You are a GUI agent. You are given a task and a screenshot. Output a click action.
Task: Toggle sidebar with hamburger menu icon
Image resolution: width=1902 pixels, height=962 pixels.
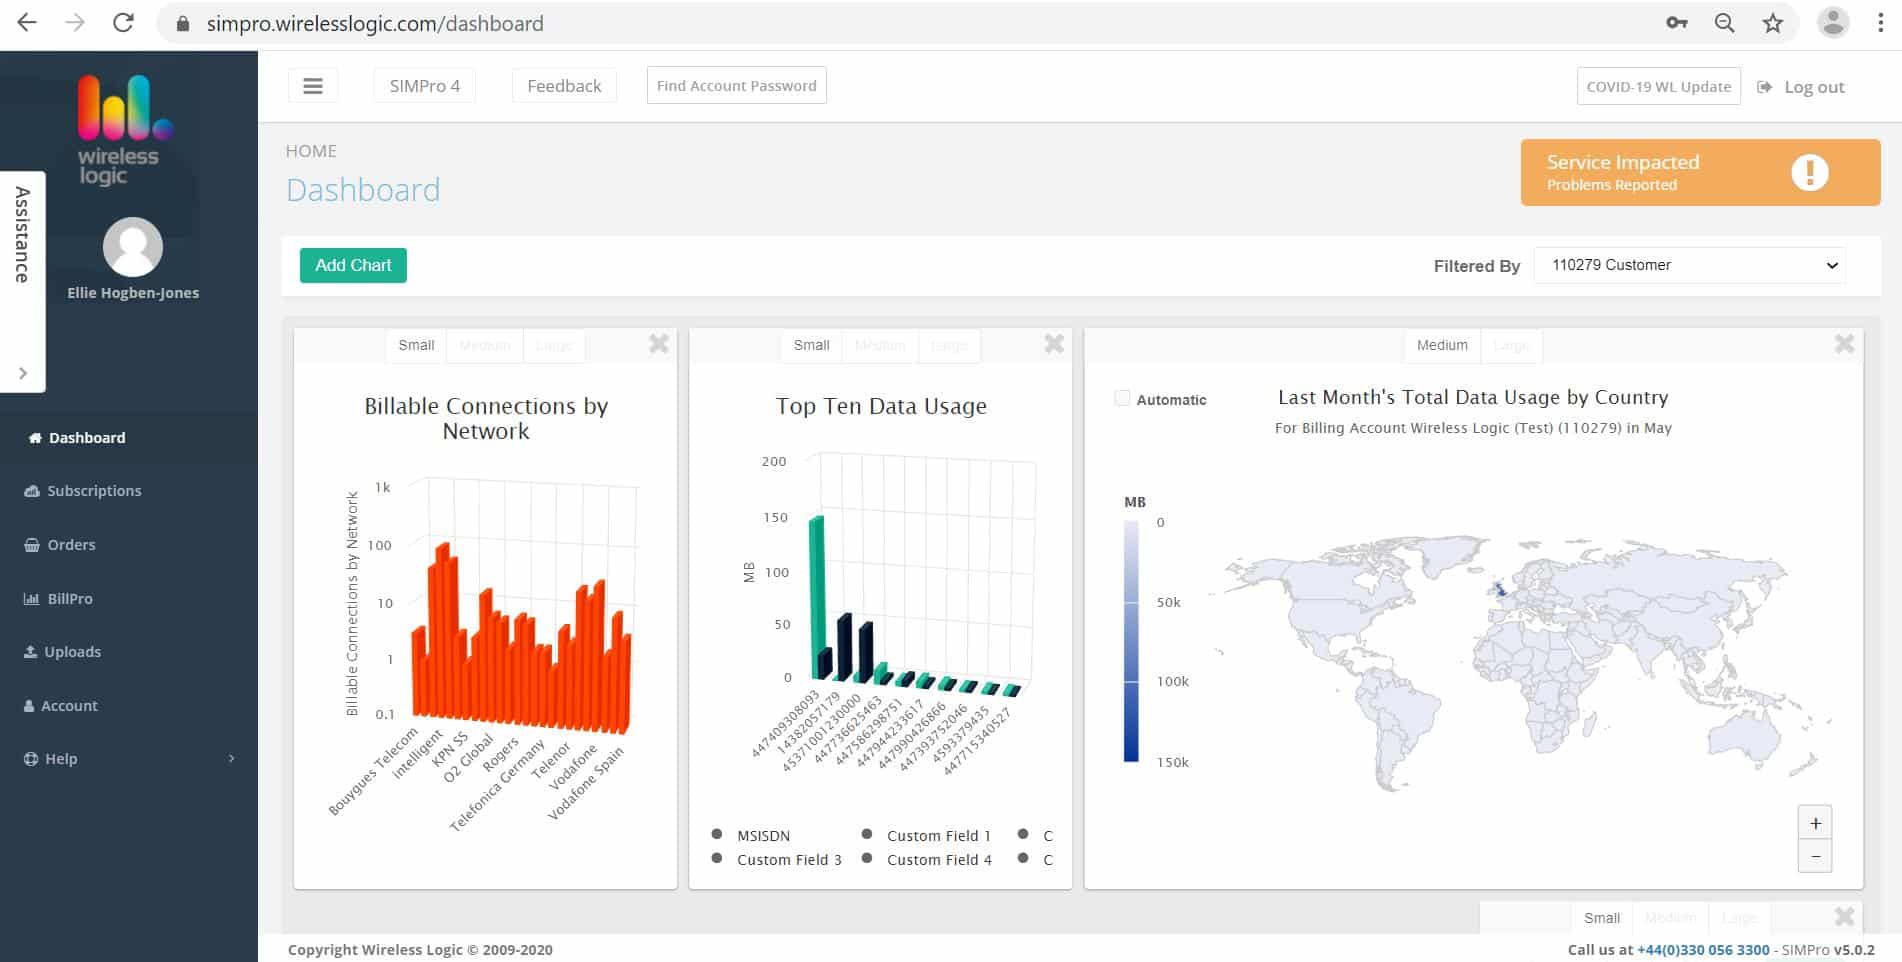[313, 86]
